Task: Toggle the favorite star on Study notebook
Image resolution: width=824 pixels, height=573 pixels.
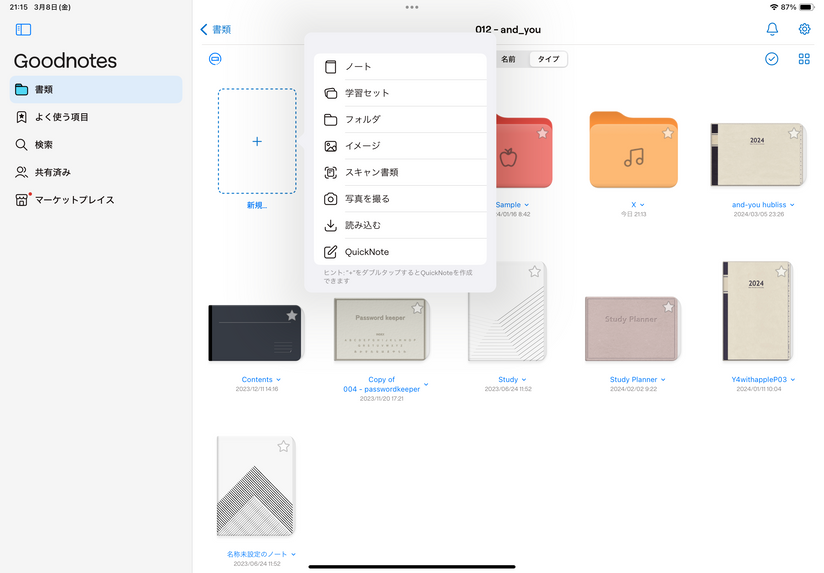Action: pos(534,272)
